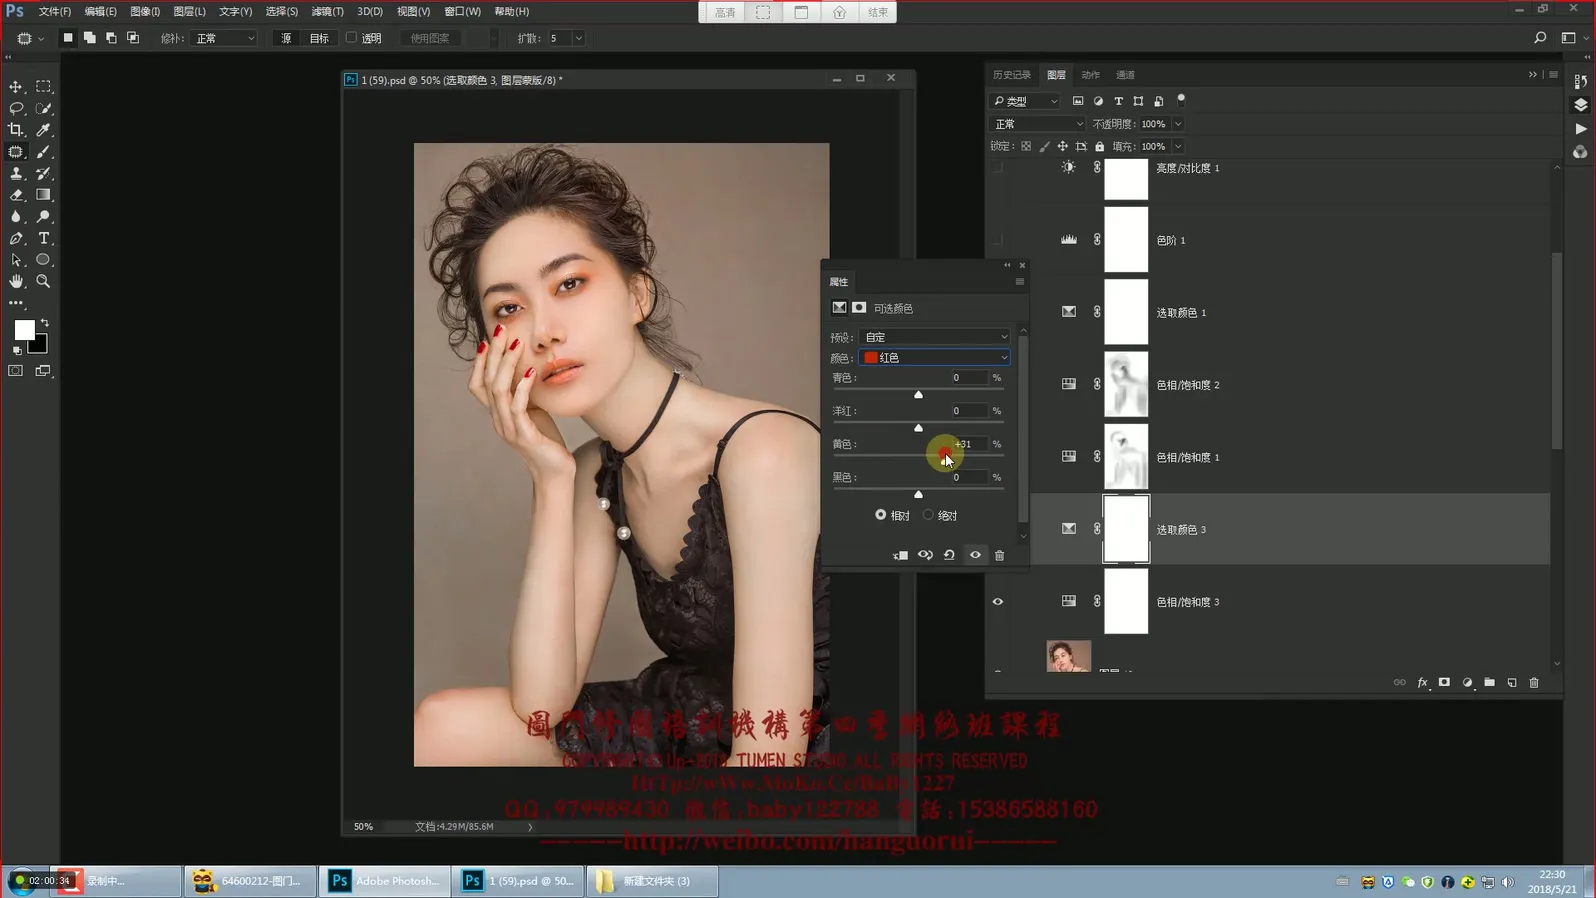
Task: Open the layer blend mode 正常 dropdown
Action: (x=1037, y=124)
